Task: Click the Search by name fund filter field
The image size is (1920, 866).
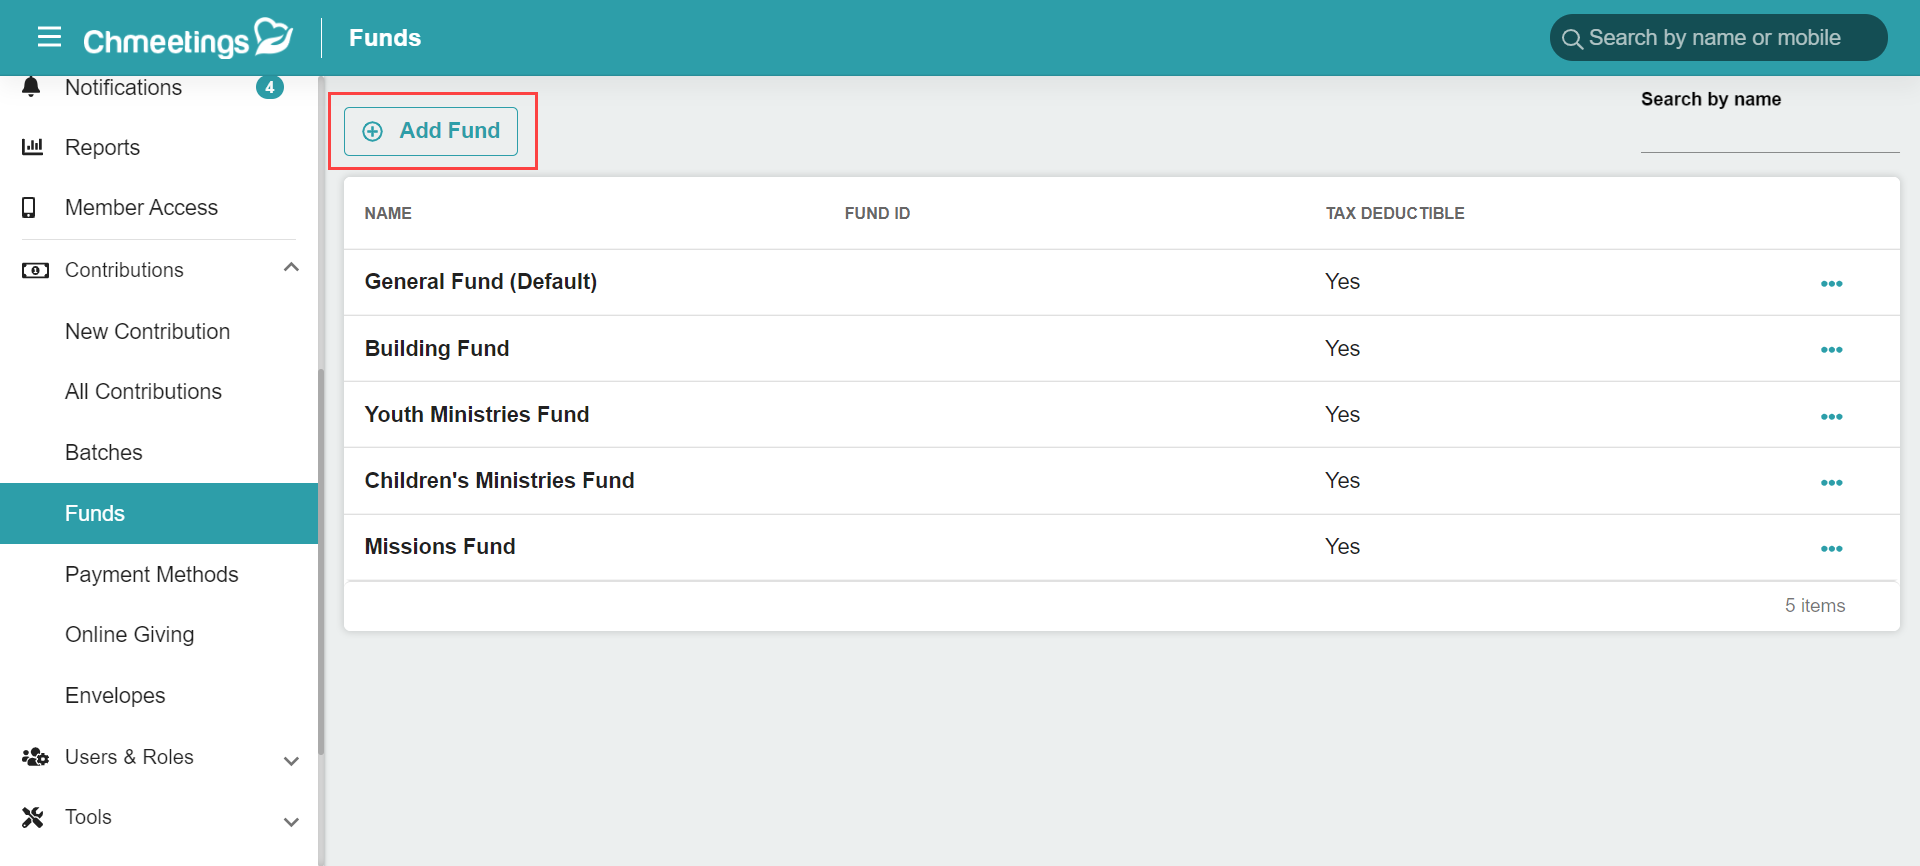Action: point(1770,136)
